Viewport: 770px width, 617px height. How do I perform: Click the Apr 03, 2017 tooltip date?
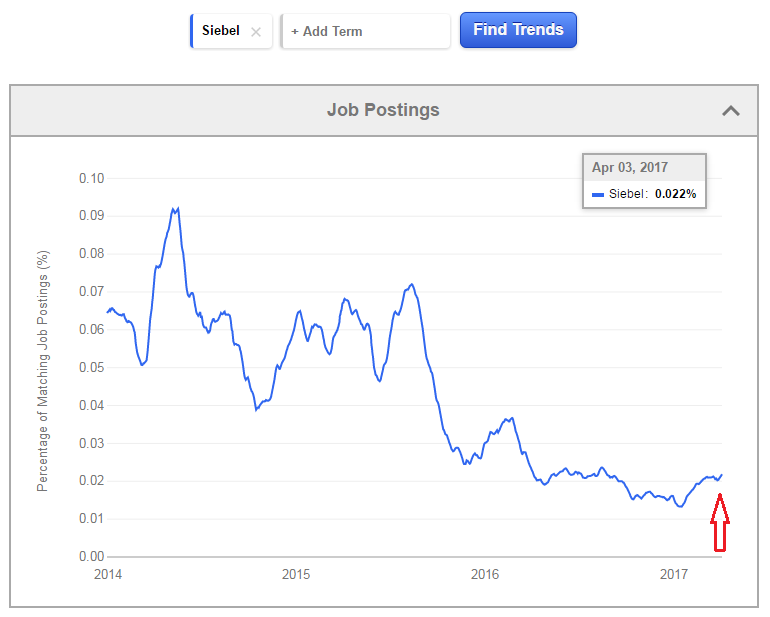(630, 168)
